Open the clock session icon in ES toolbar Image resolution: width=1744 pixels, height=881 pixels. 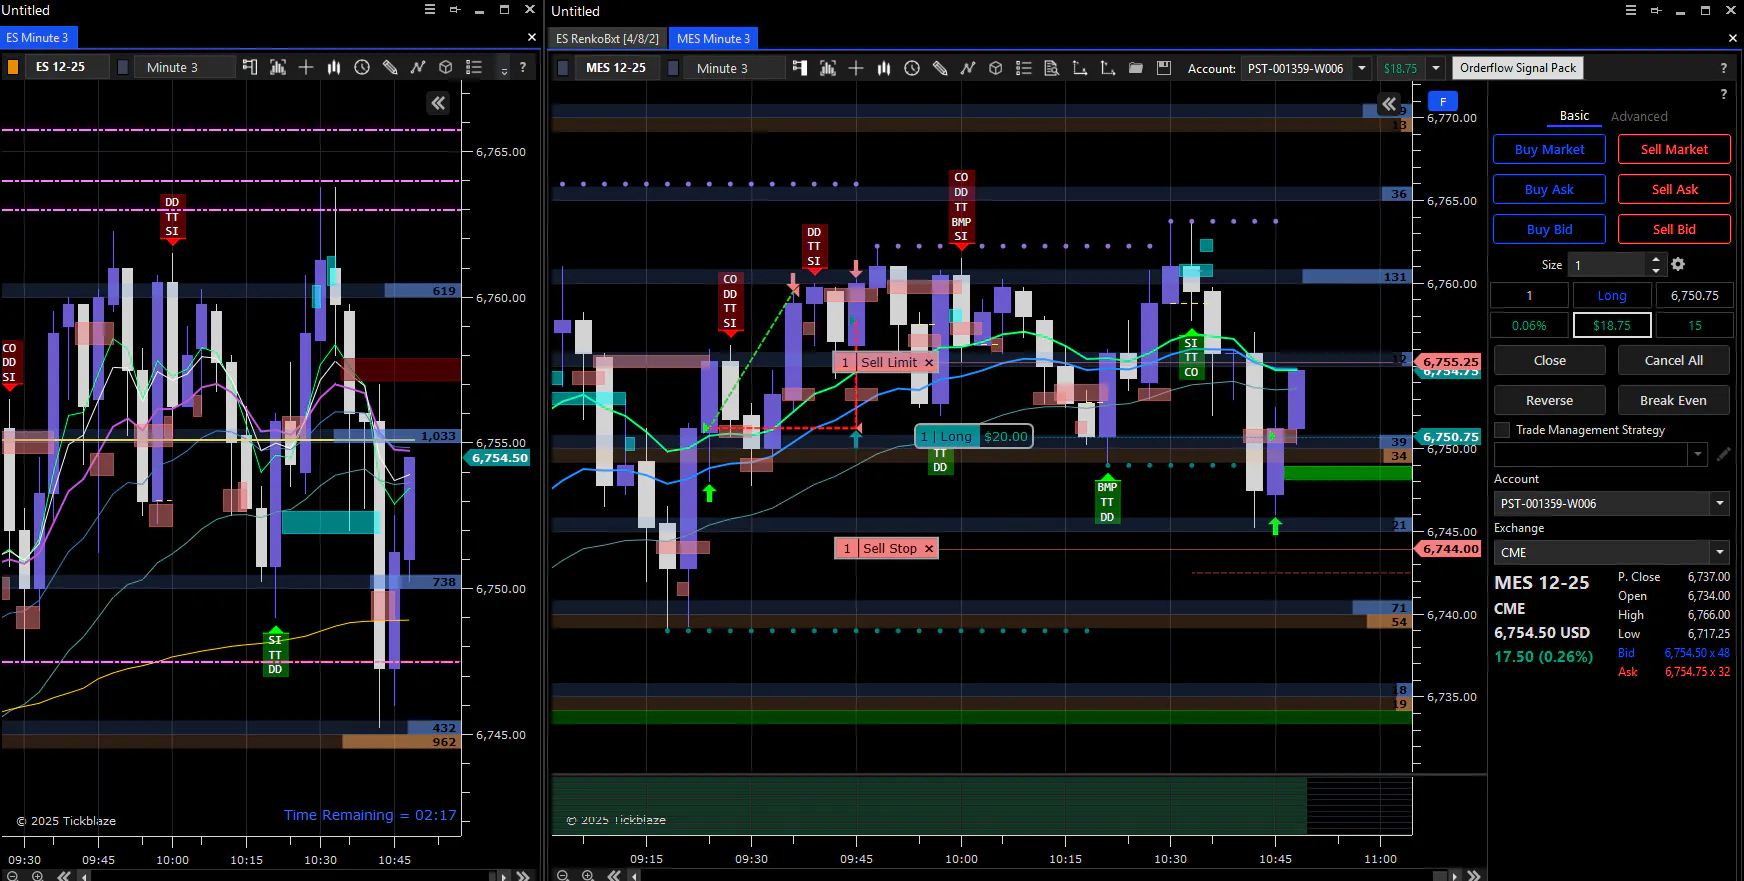coord(362,67)
